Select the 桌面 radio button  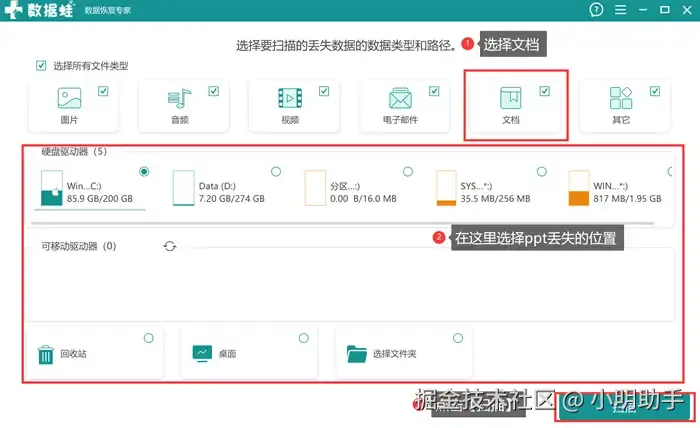pos(304,338)
